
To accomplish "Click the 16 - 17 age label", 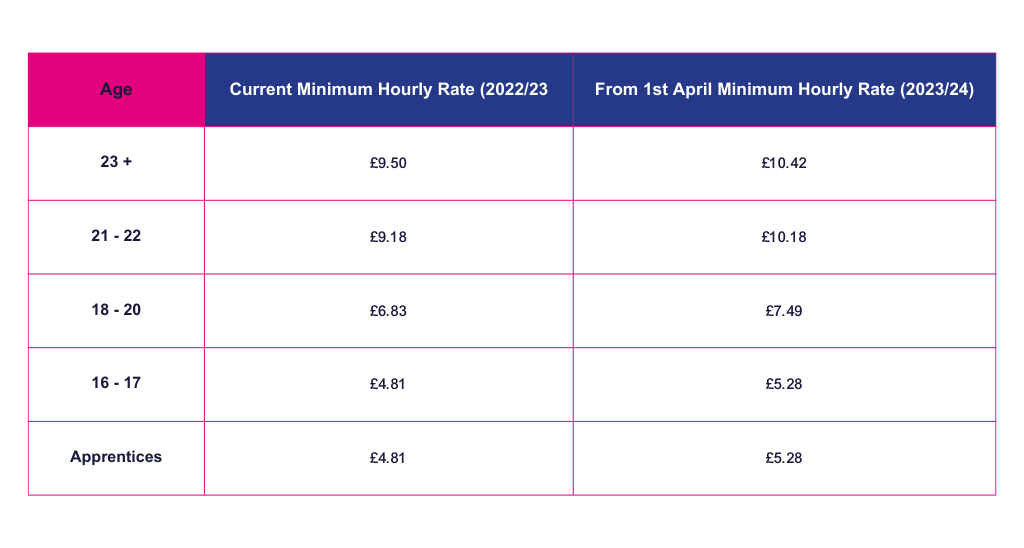I will (x=116, y=383).
